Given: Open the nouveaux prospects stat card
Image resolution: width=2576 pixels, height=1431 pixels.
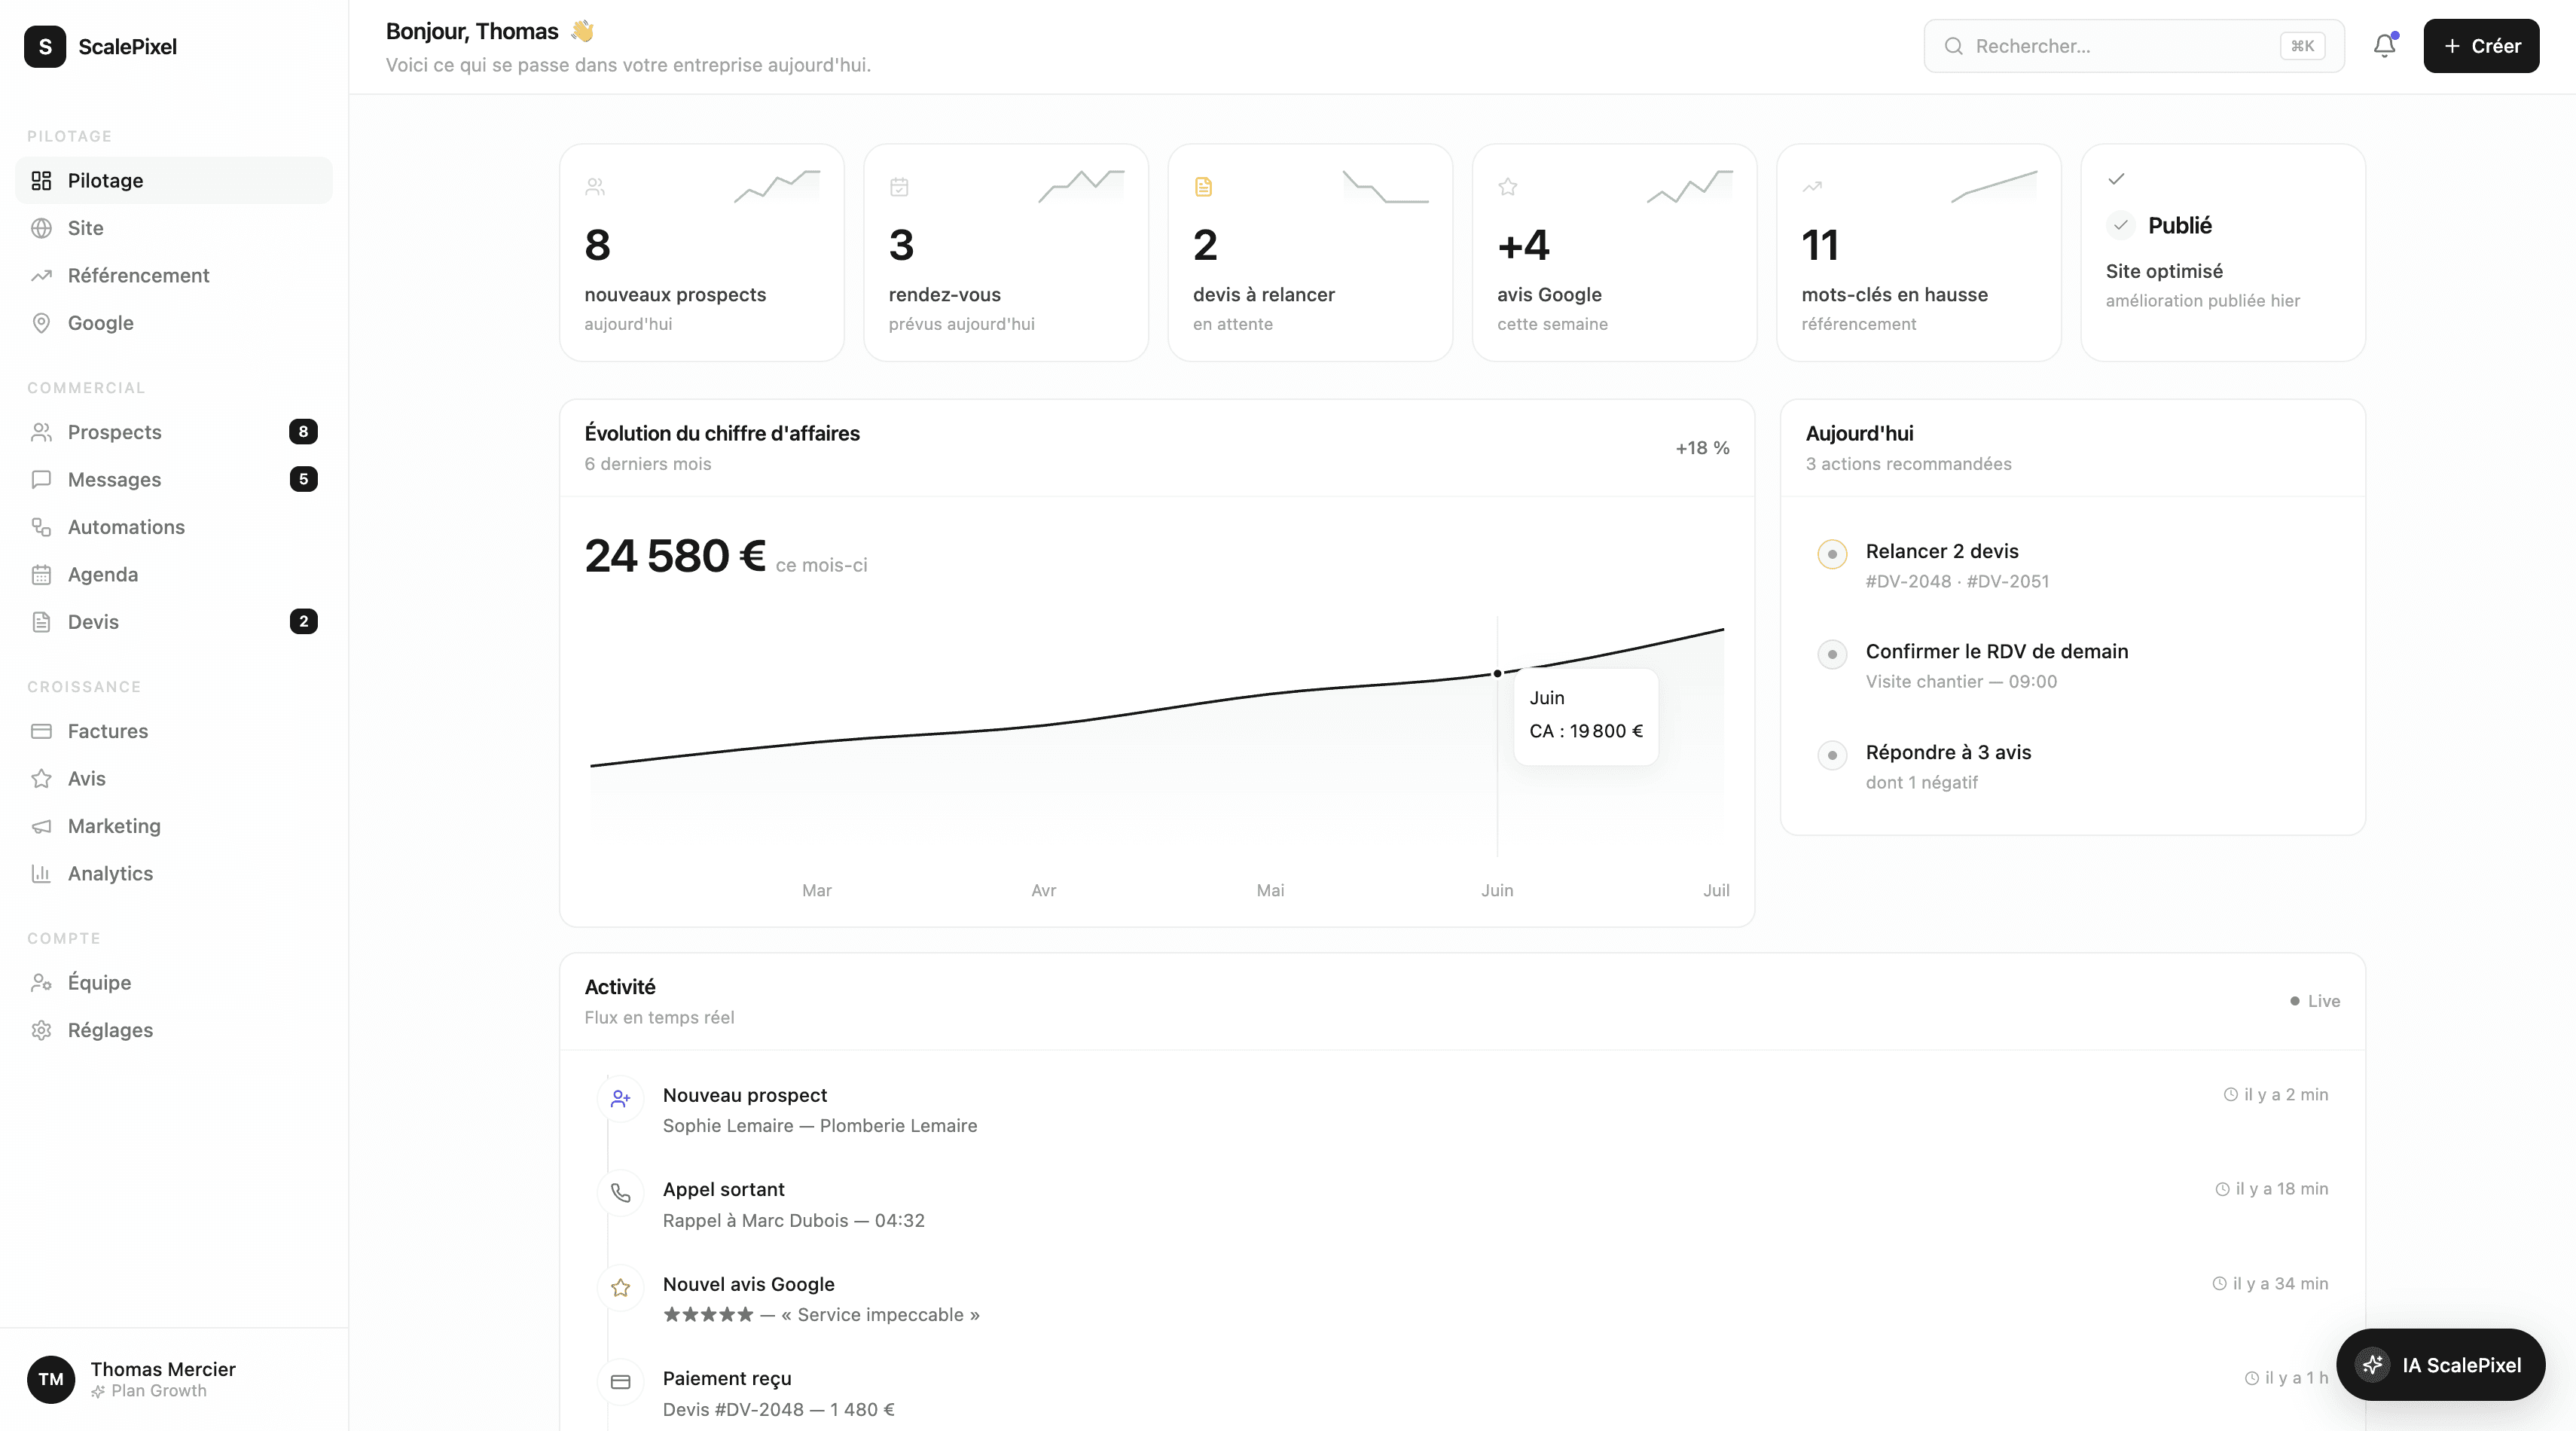Looking at the screenshot, I should pos(701,253).
